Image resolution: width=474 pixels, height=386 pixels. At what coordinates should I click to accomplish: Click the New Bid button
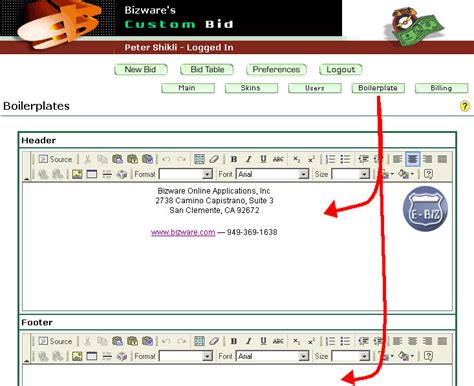click(x=141, y=69)
